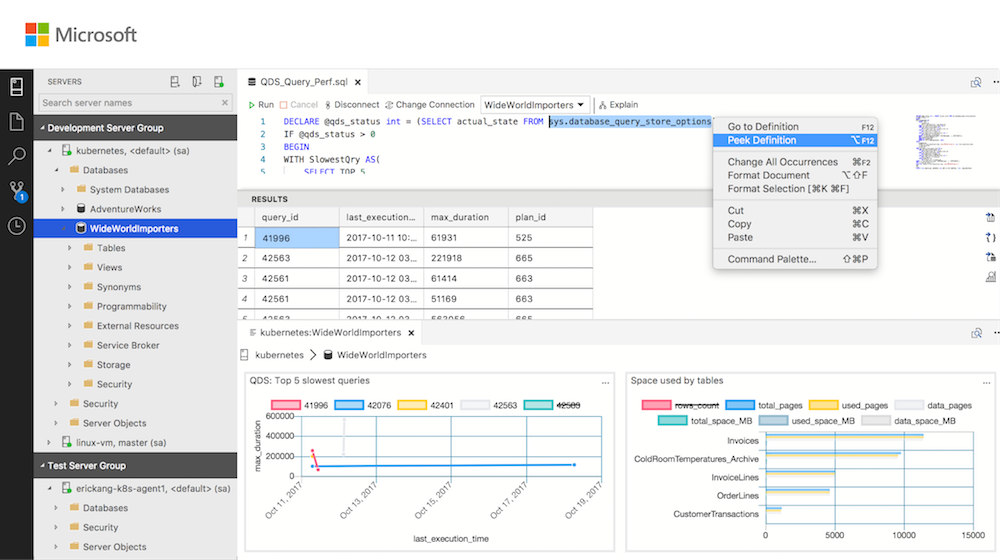This screenshot has height=560, width=1000.
Task: Open Task History clock icon
Action: coord(17,226)
